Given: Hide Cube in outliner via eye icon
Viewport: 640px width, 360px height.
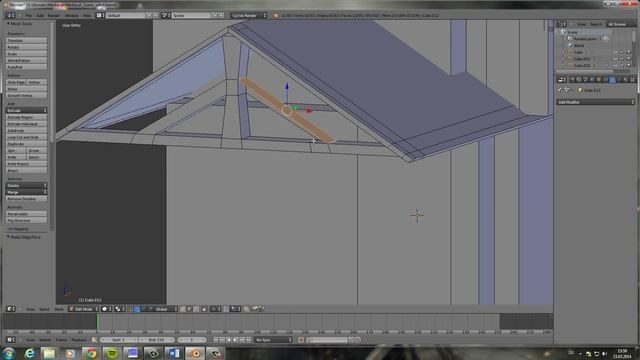Looking at the screenshot, I should pyautogui.click(x=616, y=52).
